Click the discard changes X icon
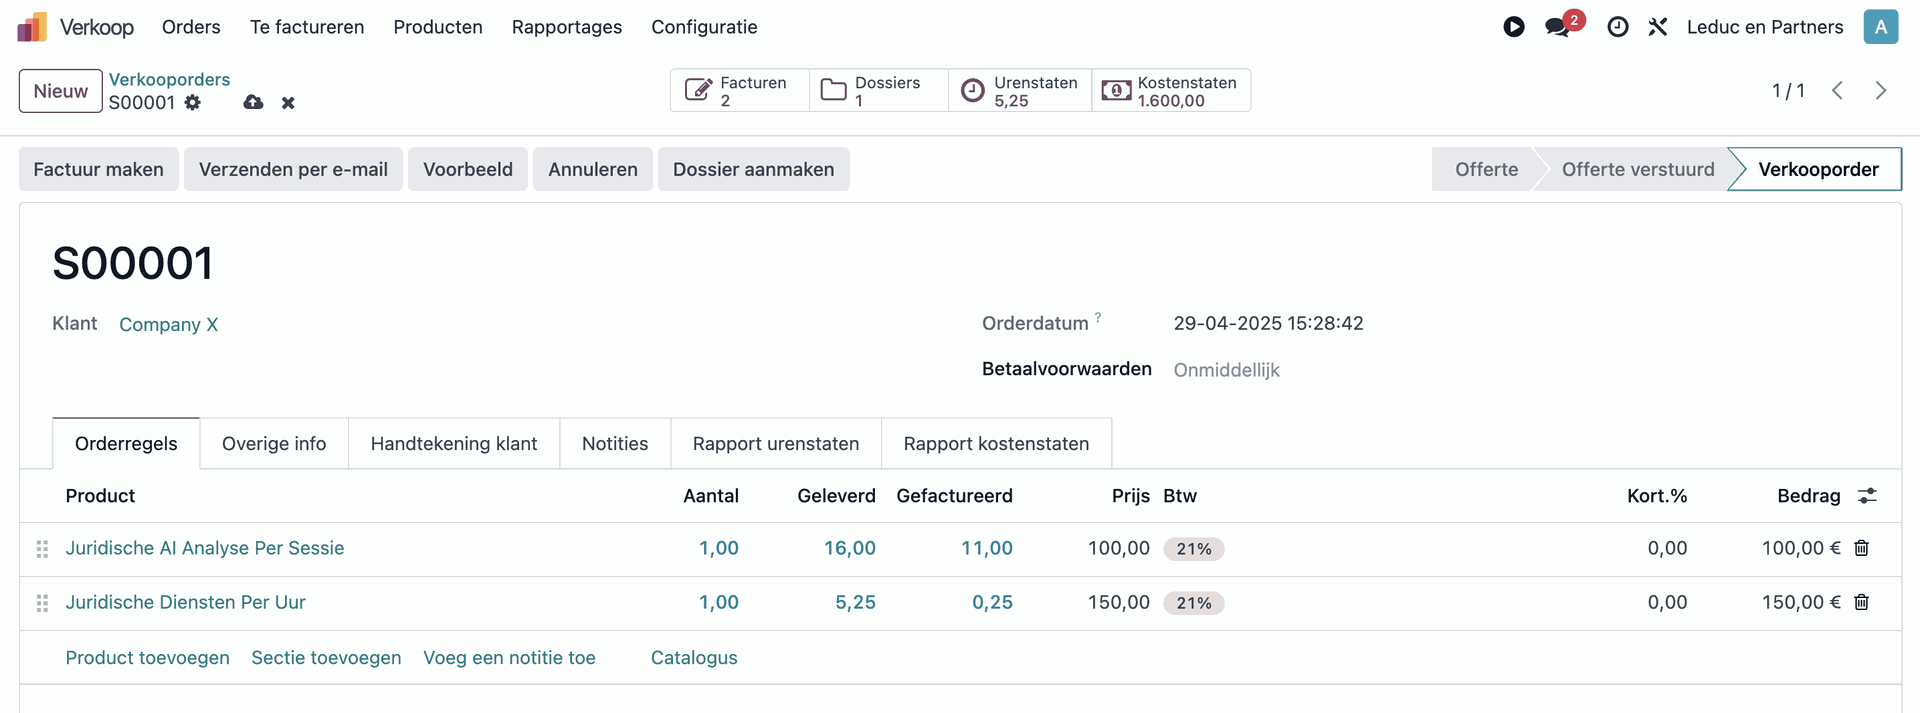Image resolution: width=1920 pixels, height=713 pixels. tap(288, 103)
